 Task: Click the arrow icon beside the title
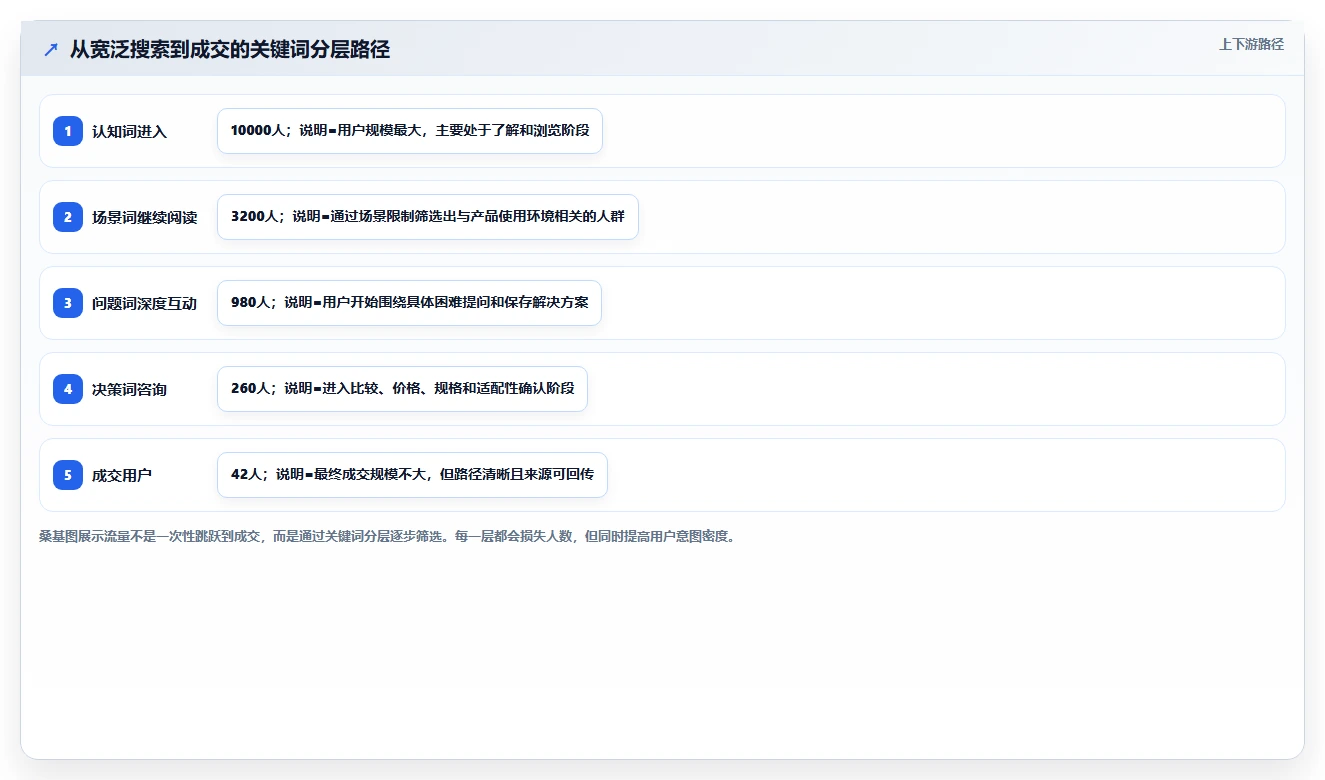50,49
